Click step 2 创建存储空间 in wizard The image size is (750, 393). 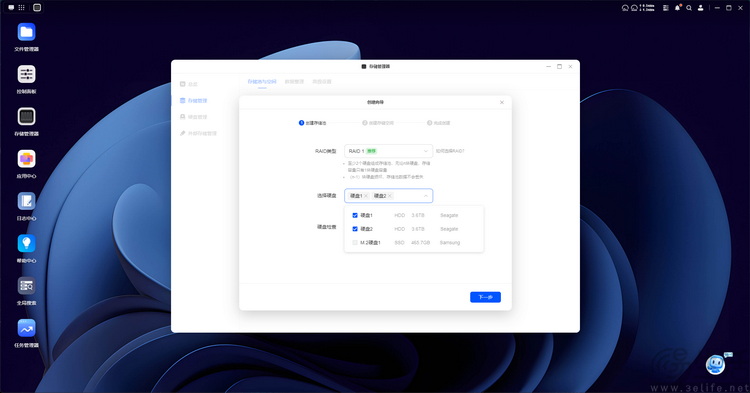point(378,123)
